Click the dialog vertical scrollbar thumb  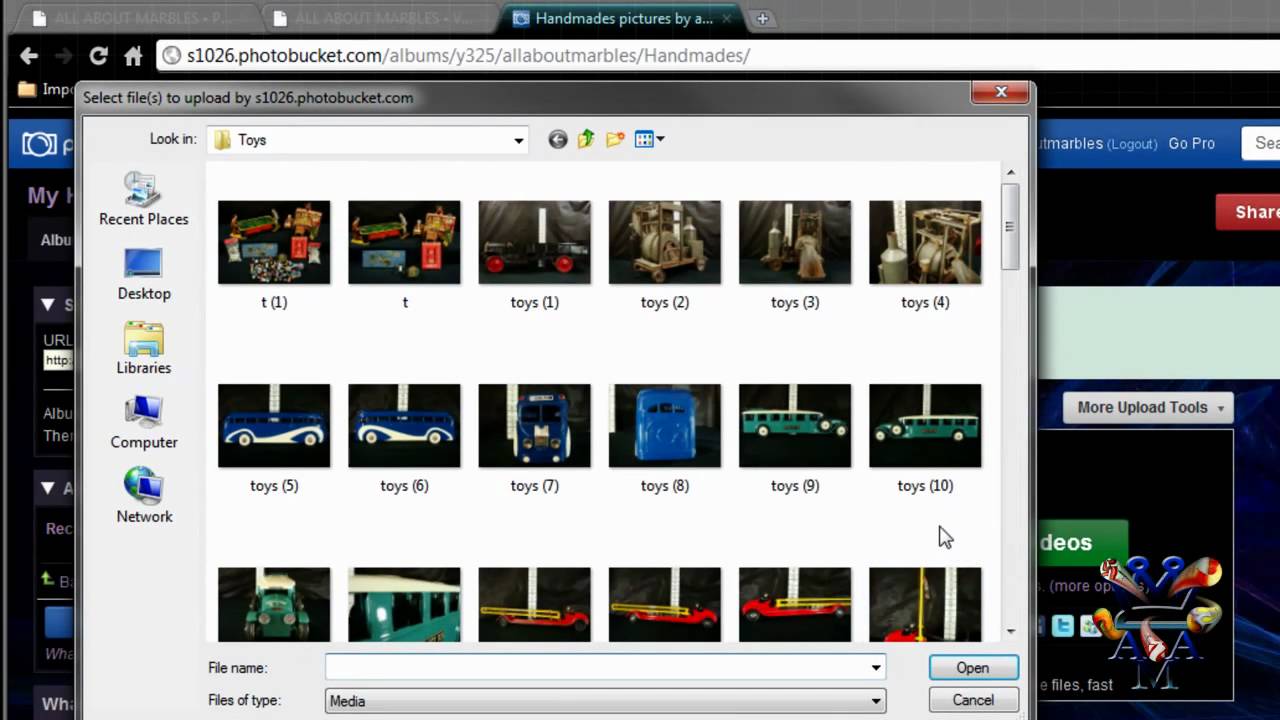pos(1010,226)
